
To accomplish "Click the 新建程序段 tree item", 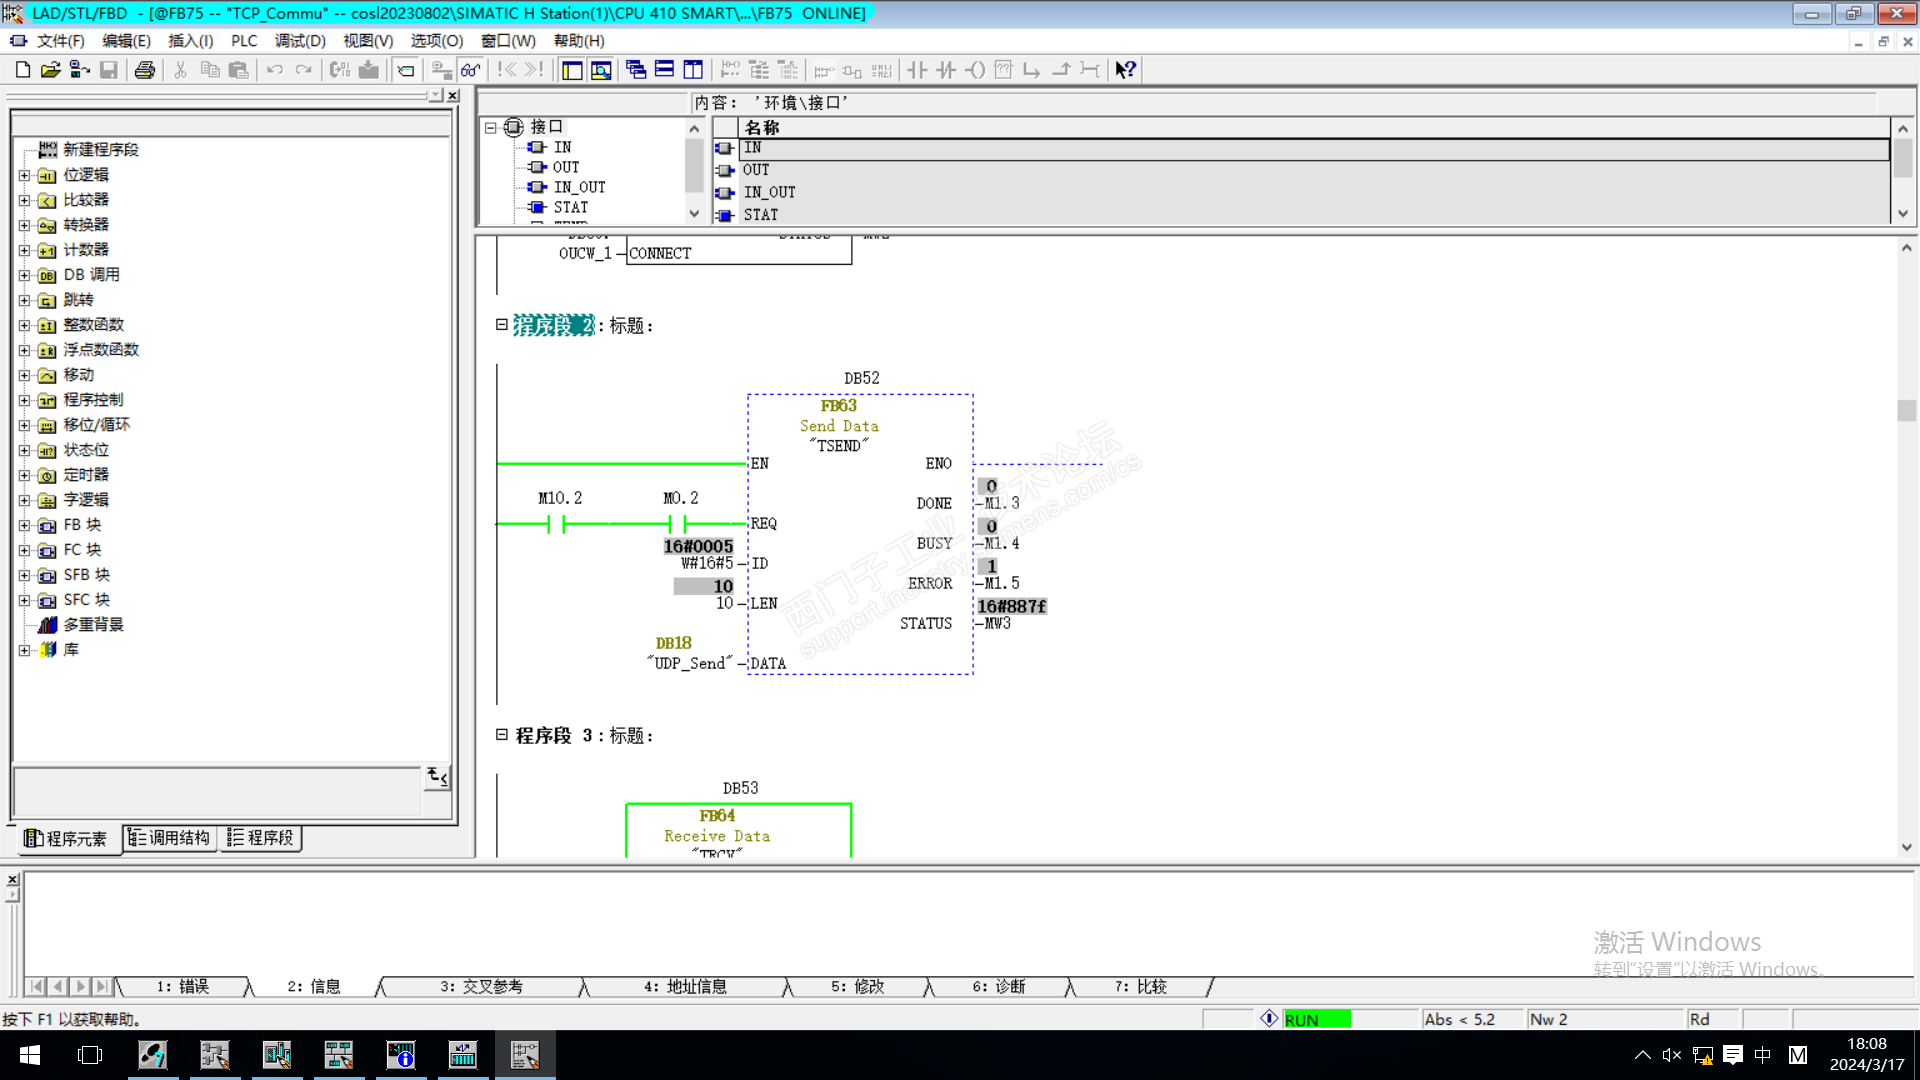I will pos(100,149).
